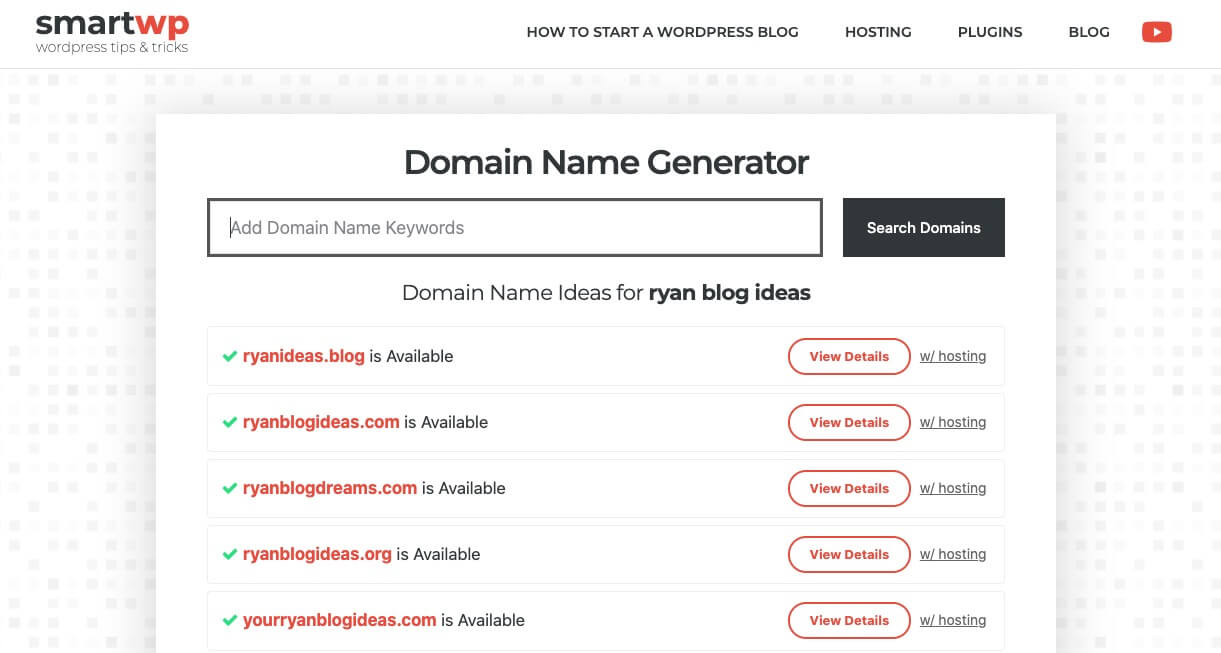Select the ryanblogdreams.com domain link
Image resolution: width=1221 pixels, height=653 pixels.
click(x=328, y=488)
